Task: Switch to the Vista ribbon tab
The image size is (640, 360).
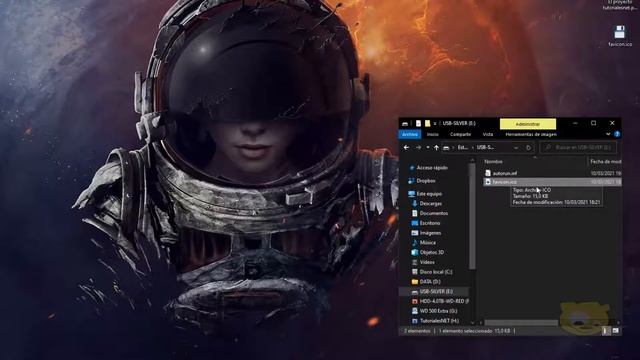Action: click(488, 134)
